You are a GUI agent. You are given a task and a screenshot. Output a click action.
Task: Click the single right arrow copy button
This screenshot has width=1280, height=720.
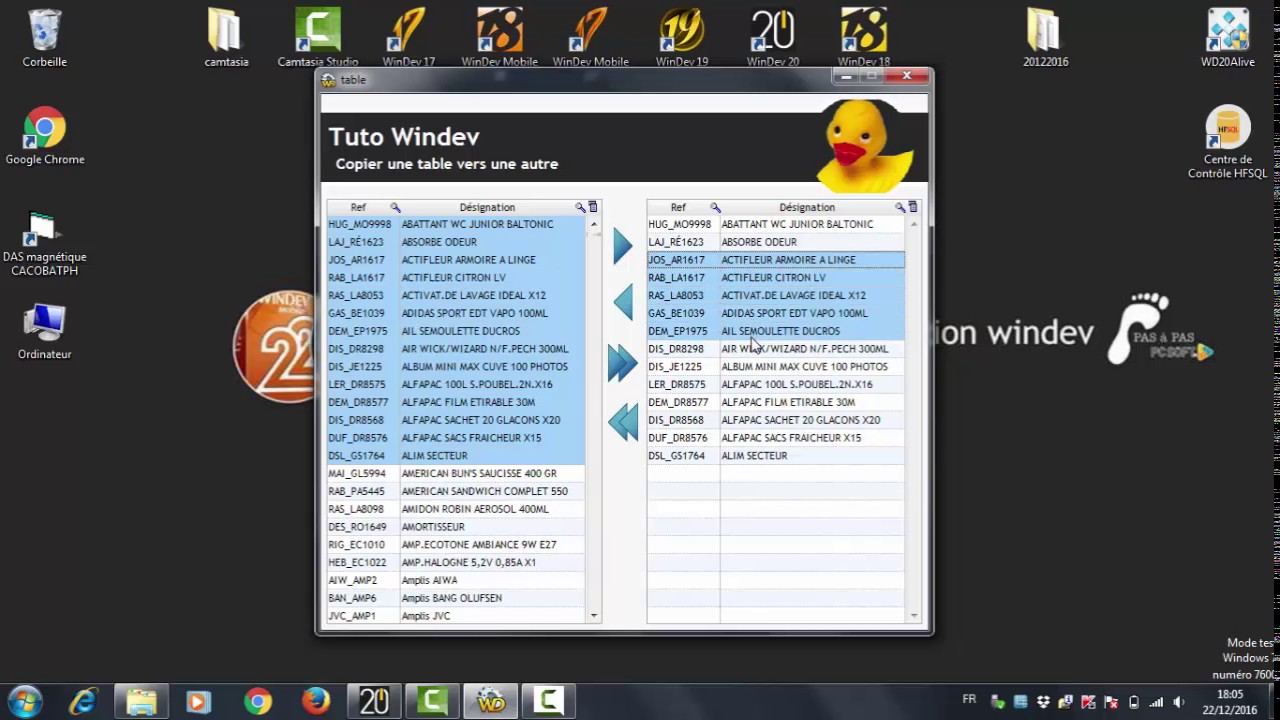pos(623,245)
